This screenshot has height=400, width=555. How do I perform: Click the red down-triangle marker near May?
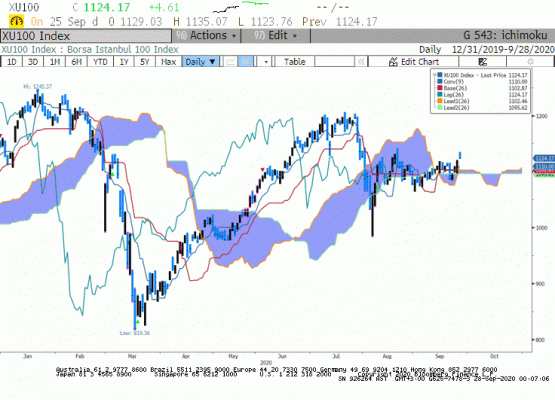pyautogui.click(x=262, y=170)
